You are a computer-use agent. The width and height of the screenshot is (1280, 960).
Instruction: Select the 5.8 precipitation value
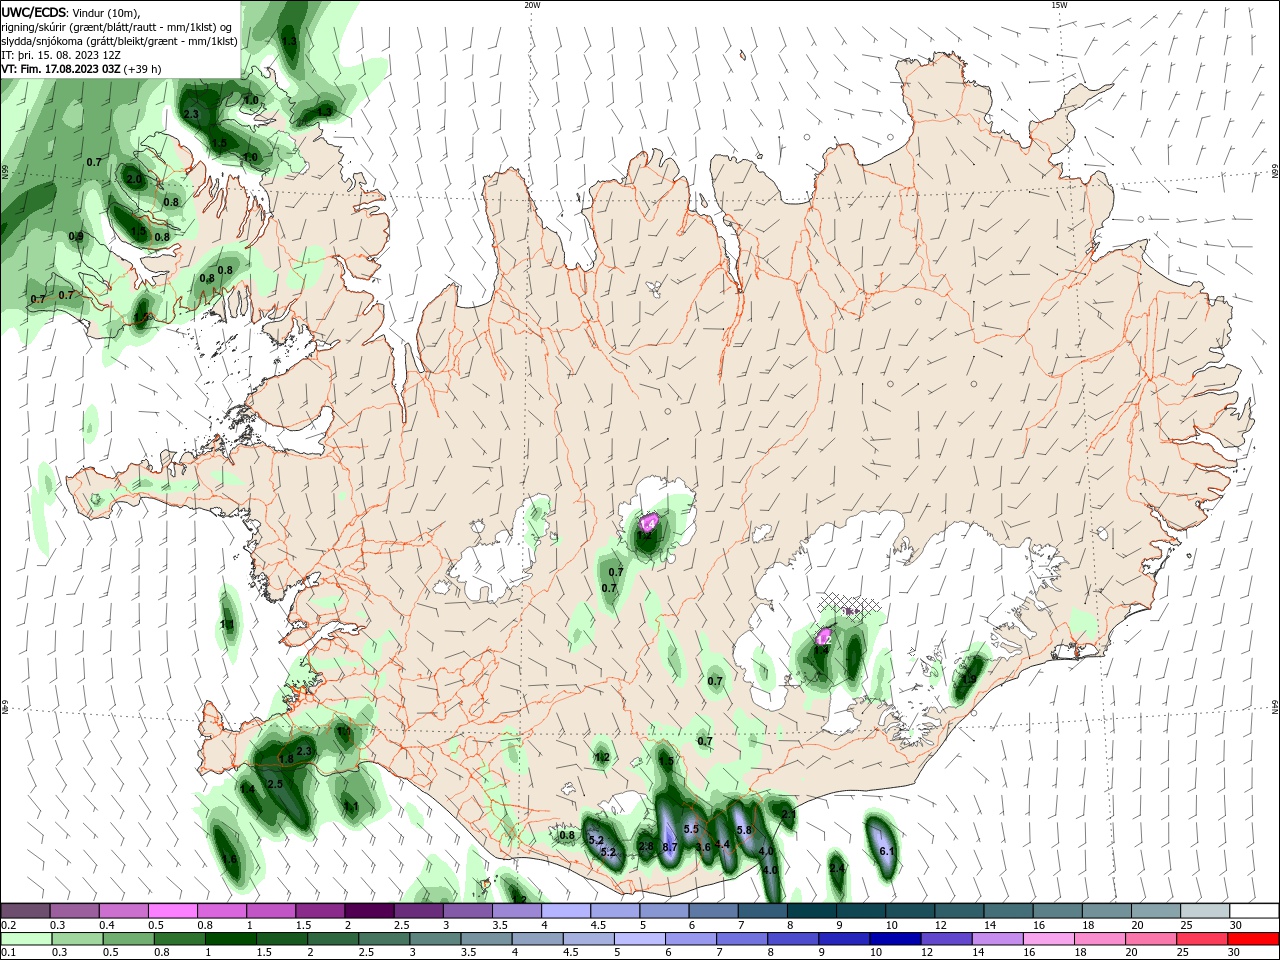[743, 830]
